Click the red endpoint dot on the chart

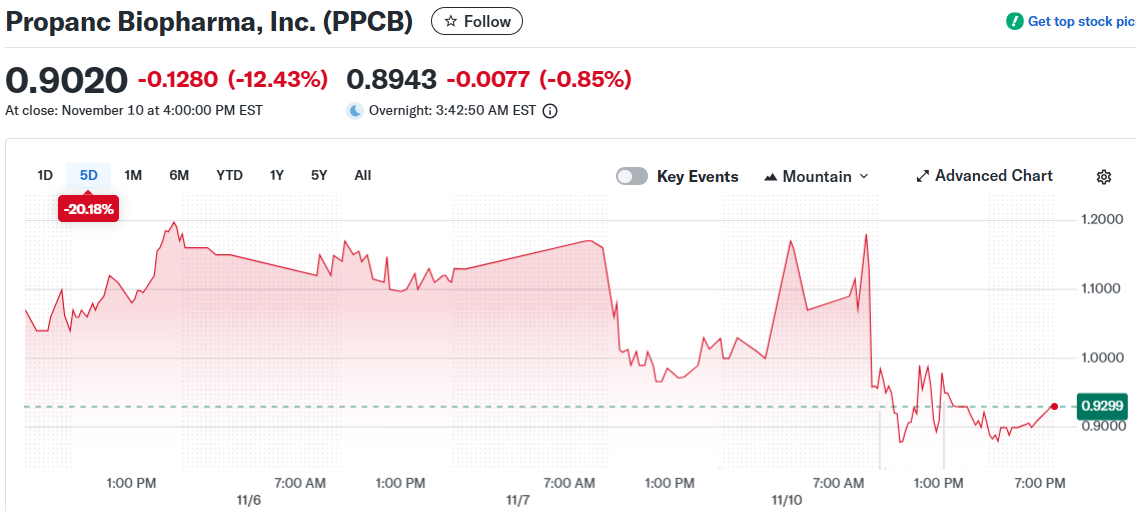pyautogui.click(x=1054, y=406)
